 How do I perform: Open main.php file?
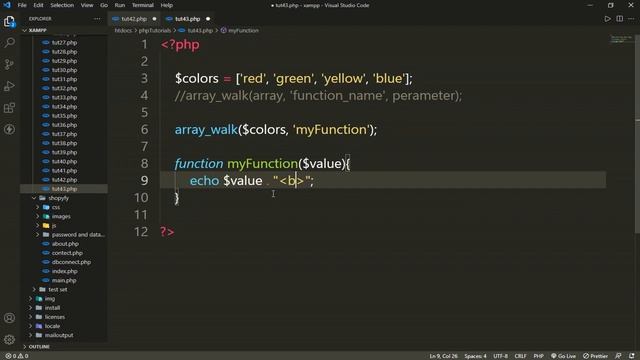click(x=64, y=280)
